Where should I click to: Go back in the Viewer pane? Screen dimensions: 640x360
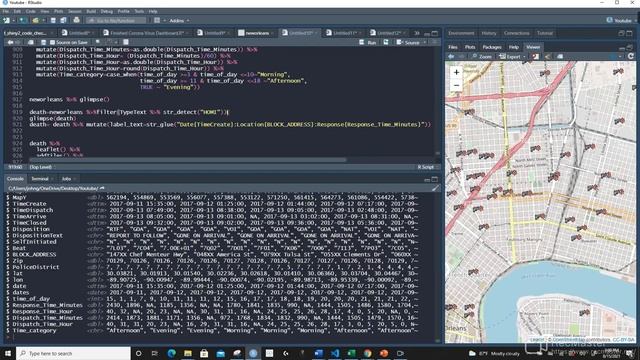(451, 57)
